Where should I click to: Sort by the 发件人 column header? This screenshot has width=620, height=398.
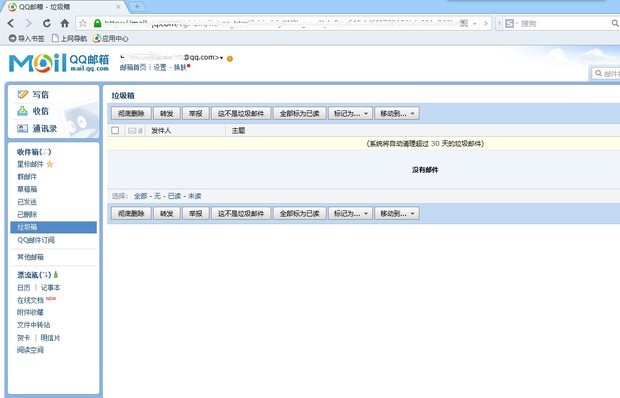click(x=161, y=130)
